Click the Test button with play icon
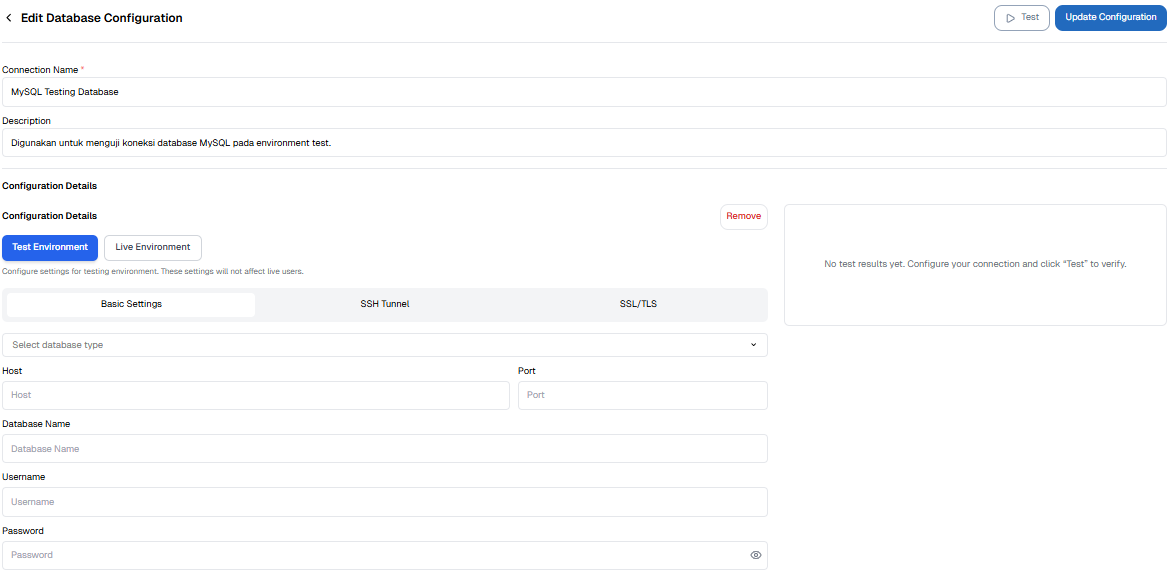This screenshot has height=573, width=1171. 1022,18
